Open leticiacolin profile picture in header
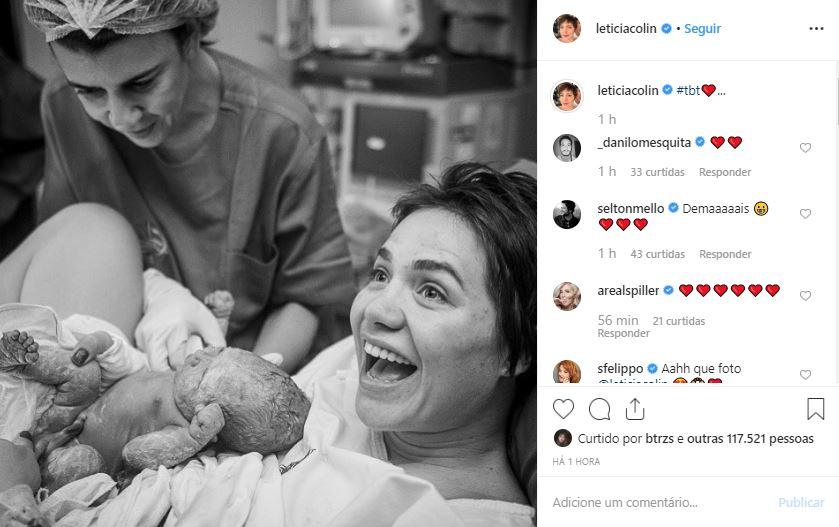The image size is (839, 527). [x=567, y=29]
